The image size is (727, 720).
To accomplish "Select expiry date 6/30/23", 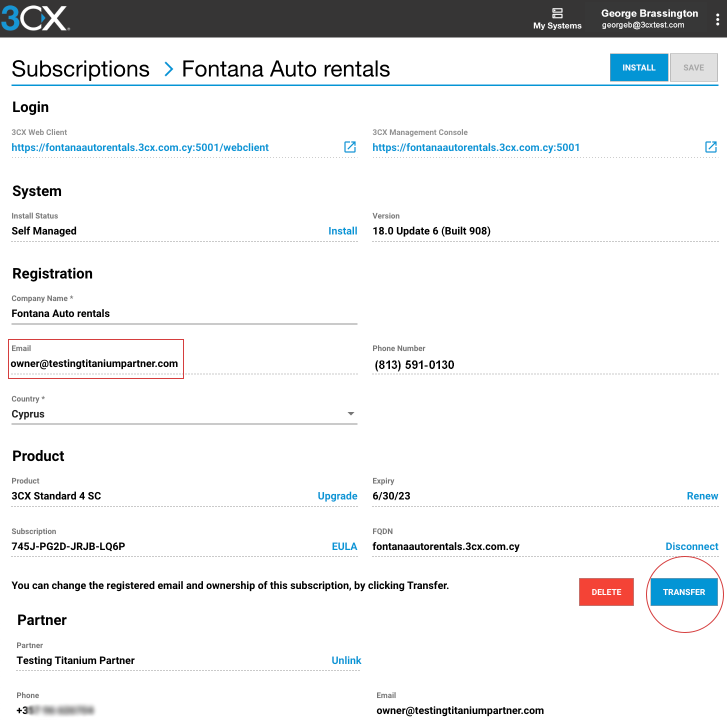I will coord(391,496).
